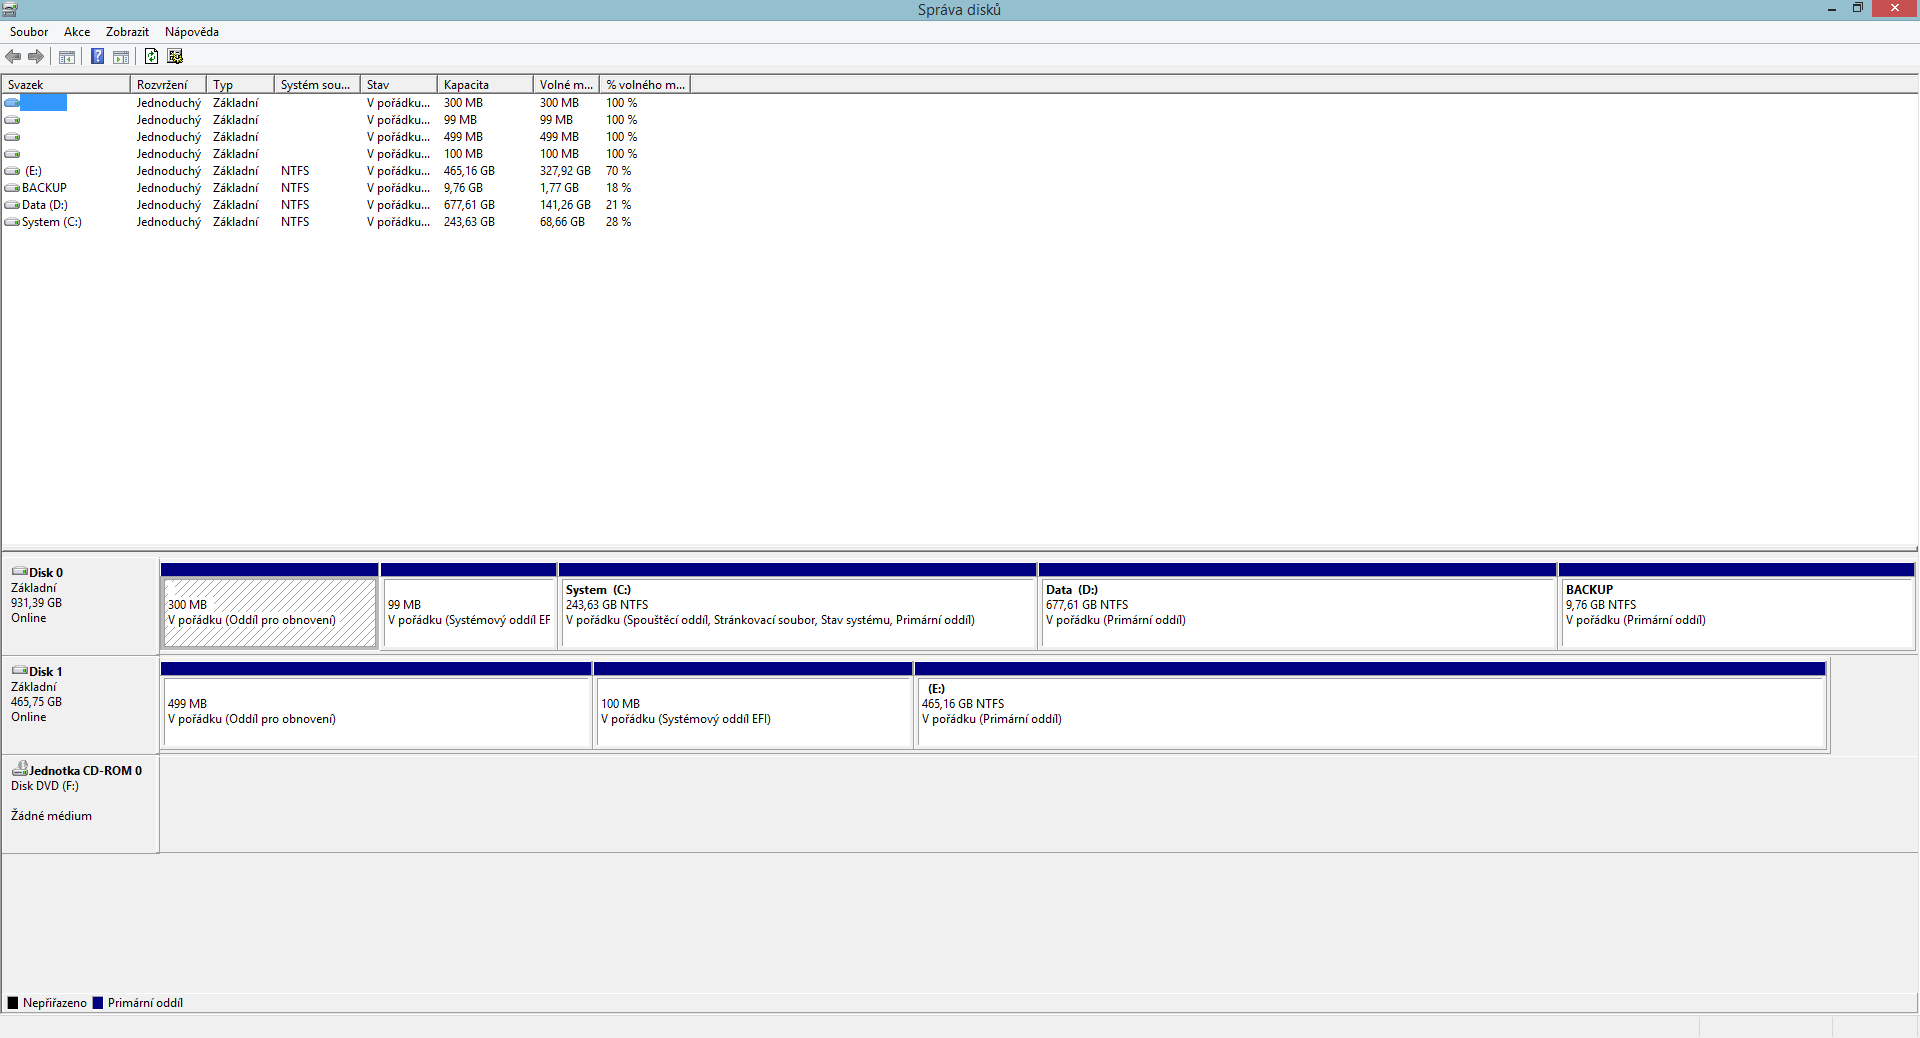Click the Back arrow in the toolbar

13,57
